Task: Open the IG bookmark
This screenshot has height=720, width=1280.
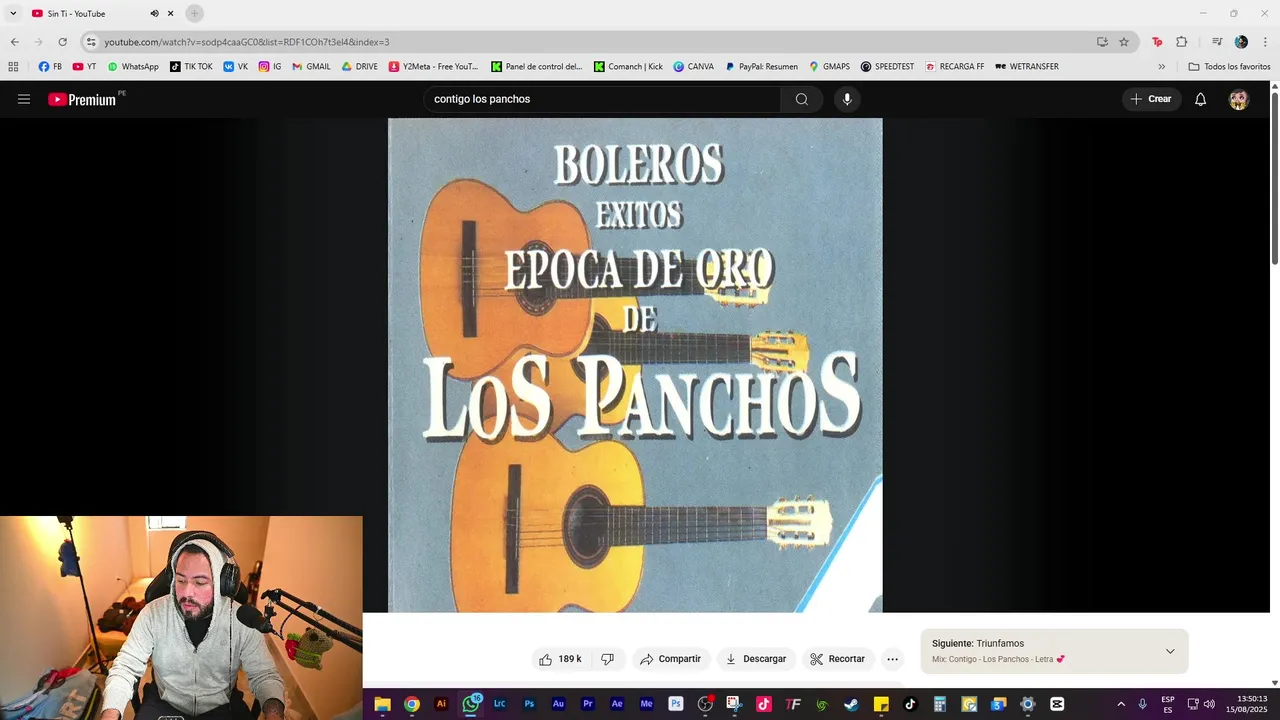Action: coord(270,67)
